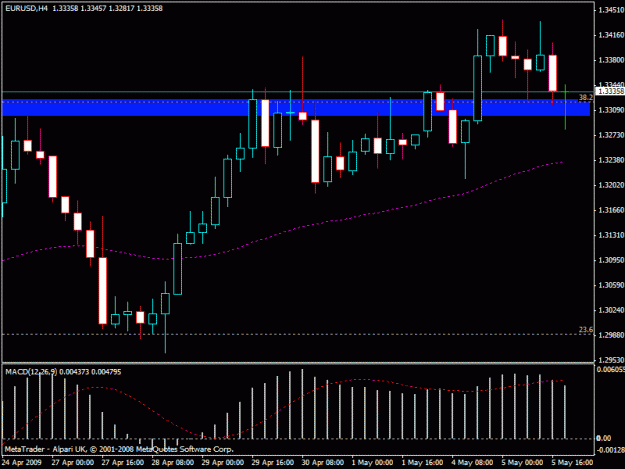Click the MACD 0.00 scale value

coord(603,438)
